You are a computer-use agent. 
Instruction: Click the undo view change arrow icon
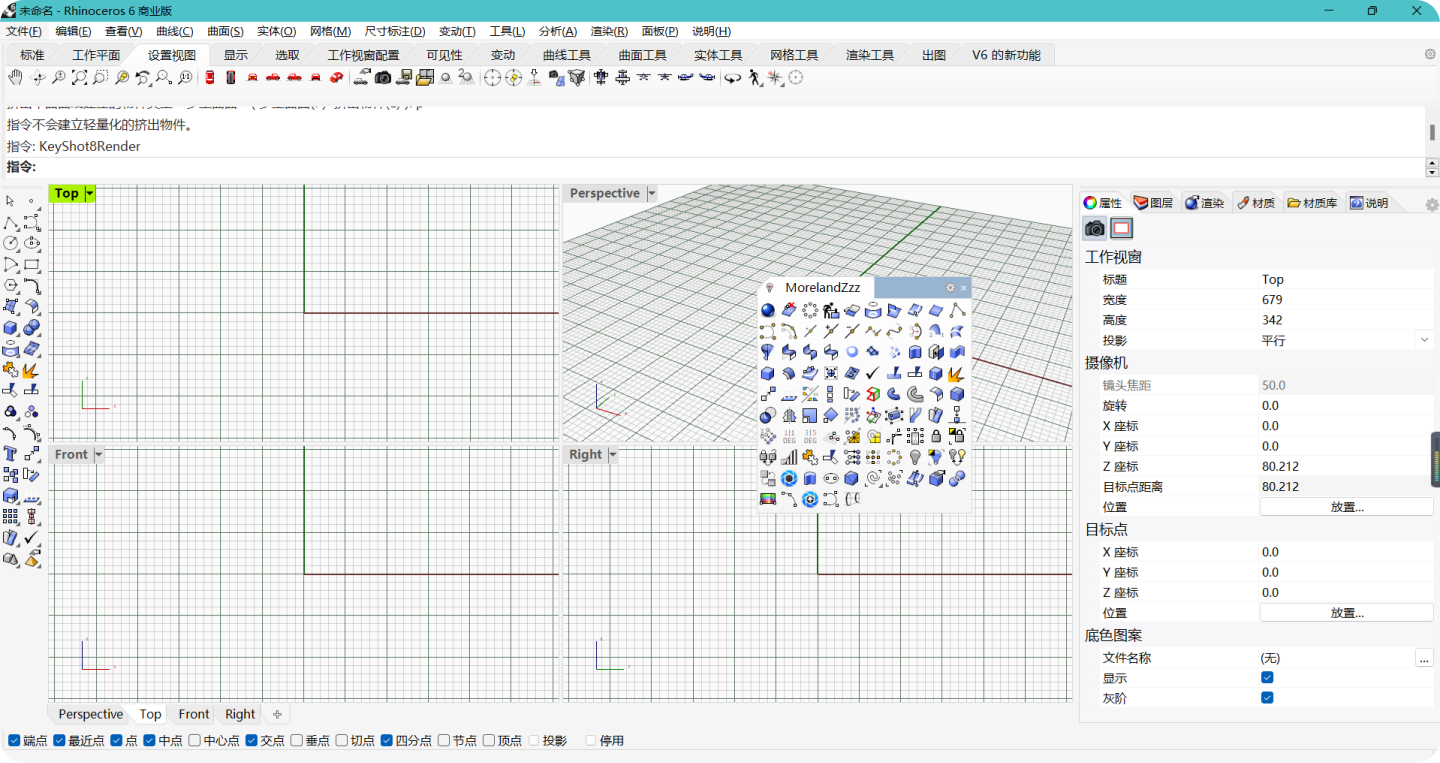coord(143,78)
